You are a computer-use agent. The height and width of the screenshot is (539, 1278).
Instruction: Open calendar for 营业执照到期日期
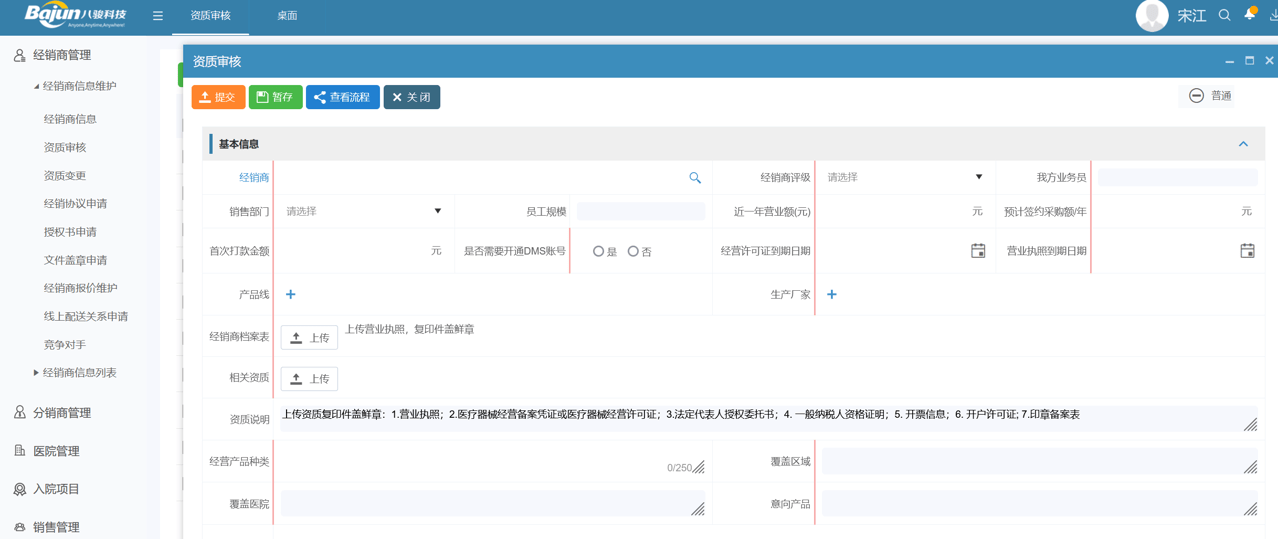pos(1247,251)
